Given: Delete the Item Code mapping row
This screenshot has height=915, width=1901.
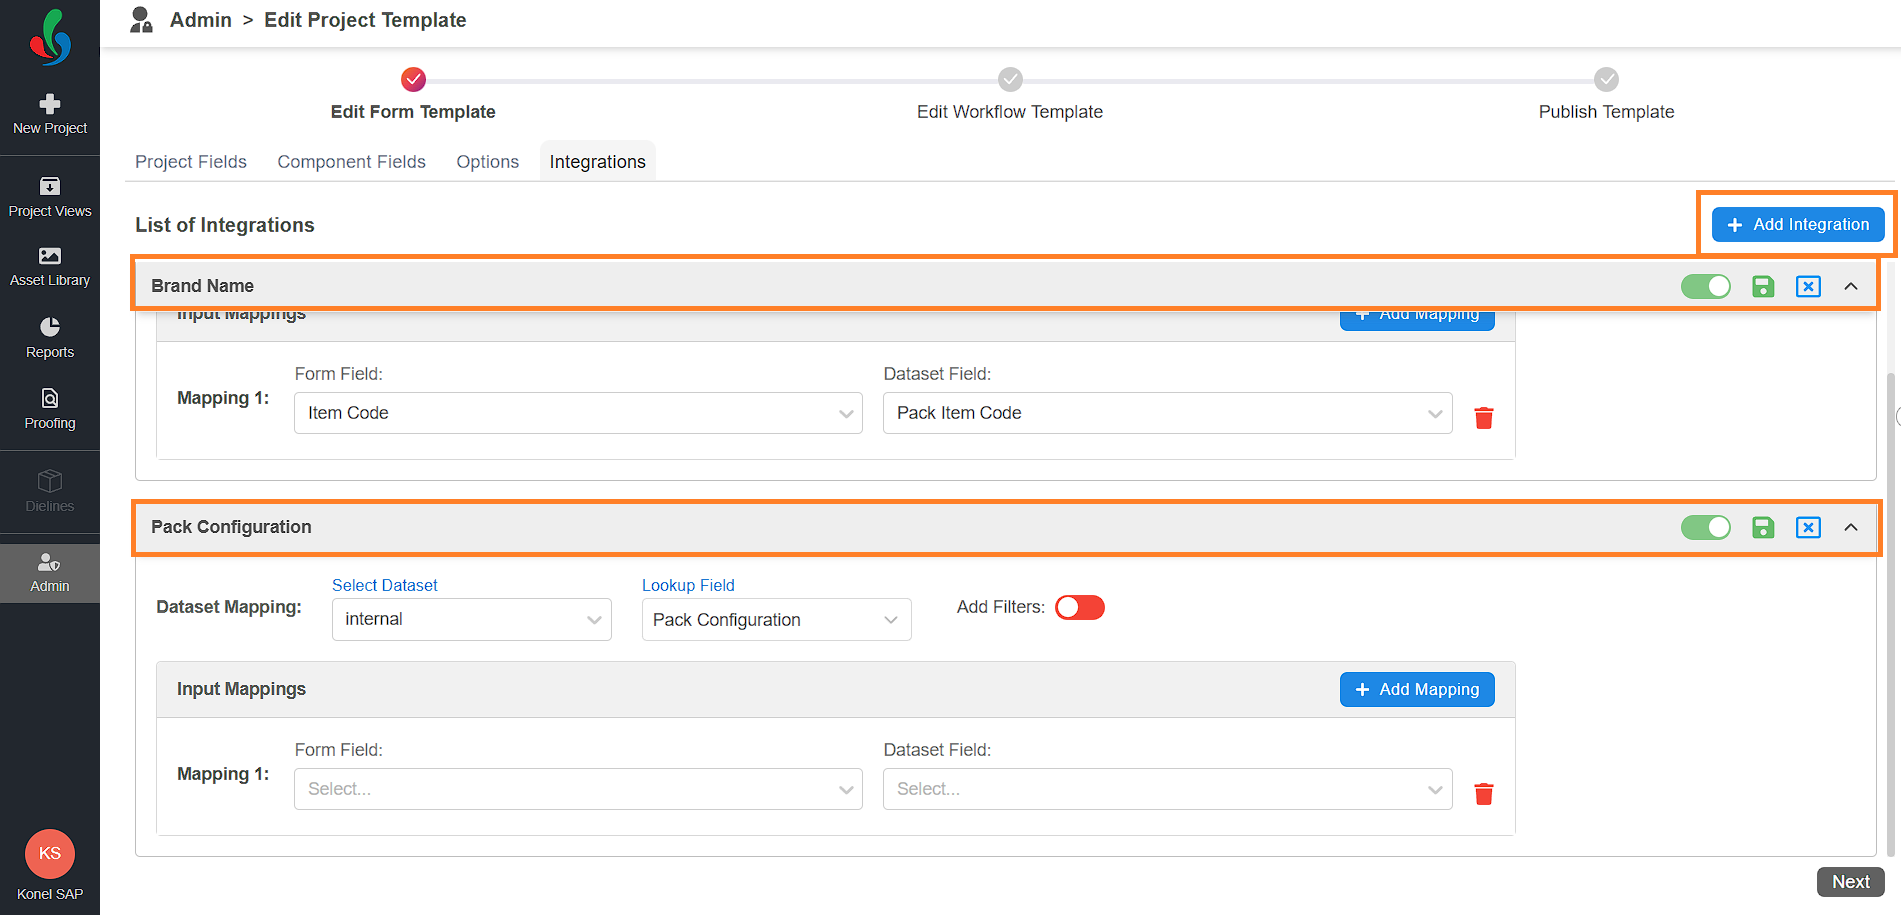Looking at the screenshot, I should click(1484, 418).
